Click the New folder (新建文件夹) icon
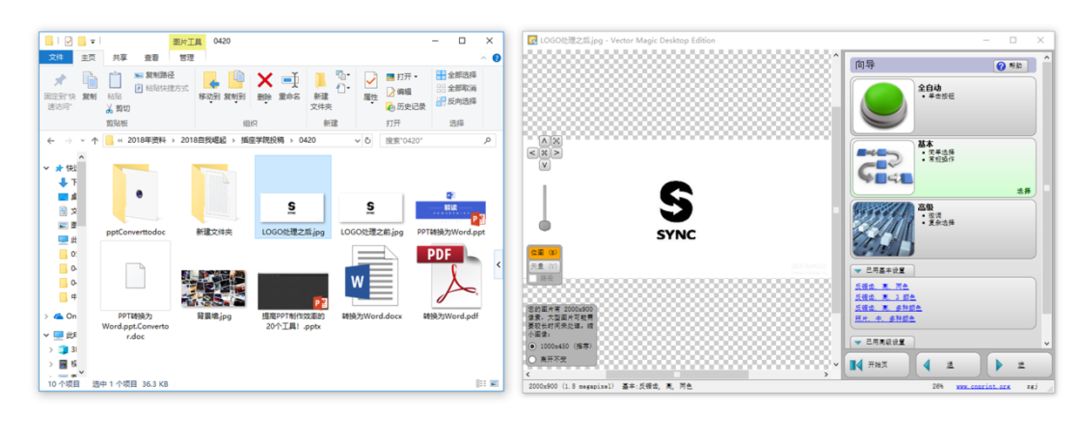Image resolution: width=1080 pixels, height=441 pixels. tap(320, 81)
